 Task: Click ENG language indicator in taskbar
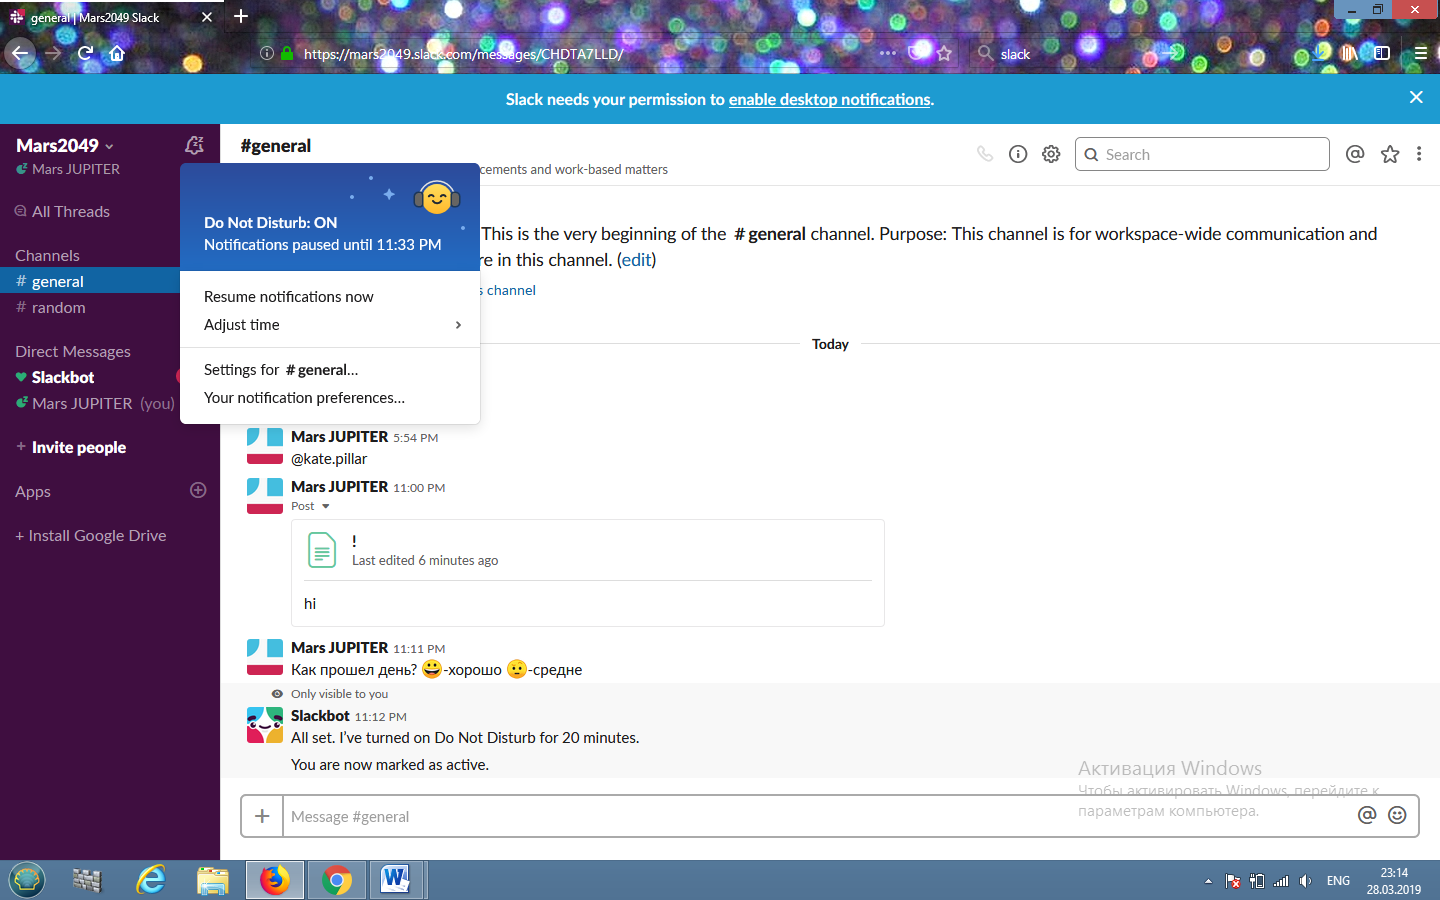1338,881
